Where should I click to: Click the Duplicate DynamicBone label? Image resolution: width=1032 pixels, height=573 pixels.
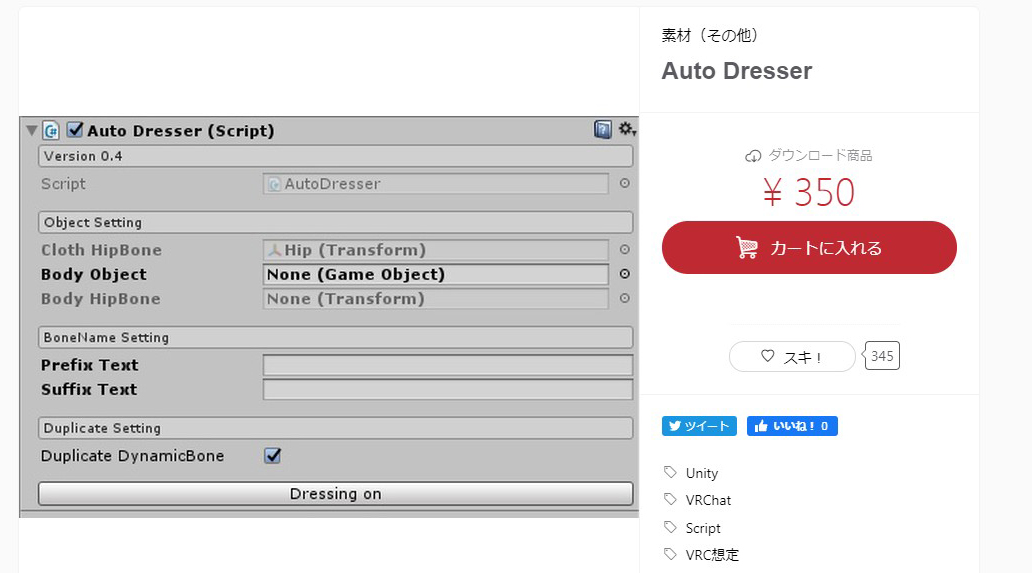[x=132, y=456]
